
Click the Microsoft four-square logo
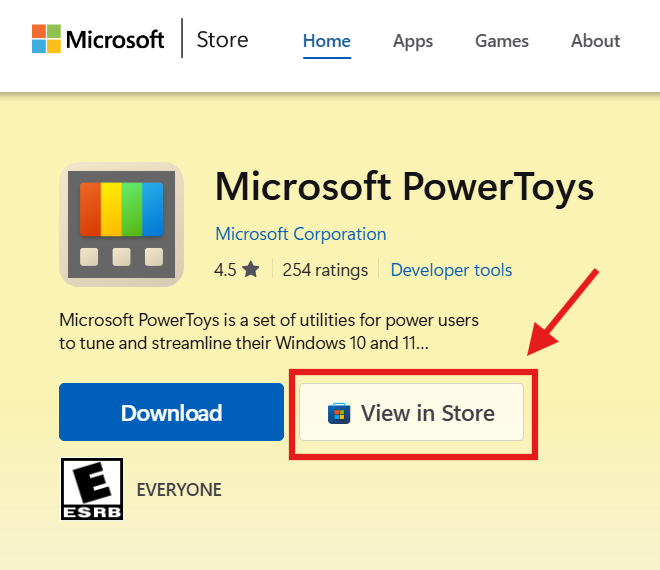point(46,40)
